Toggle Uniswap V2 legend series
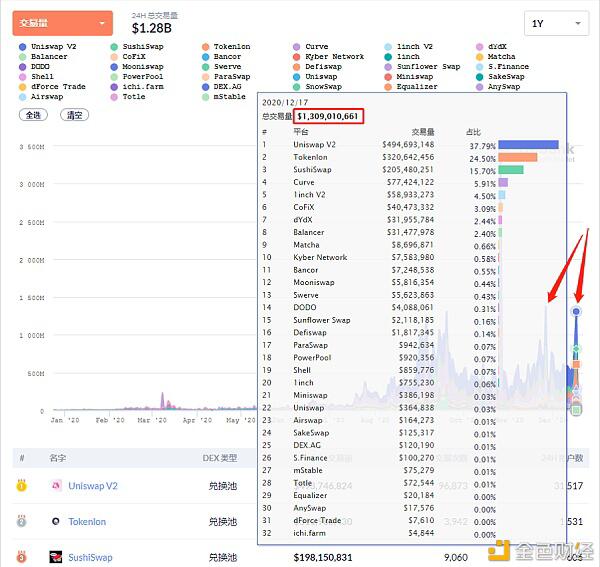 pos(48,47)
